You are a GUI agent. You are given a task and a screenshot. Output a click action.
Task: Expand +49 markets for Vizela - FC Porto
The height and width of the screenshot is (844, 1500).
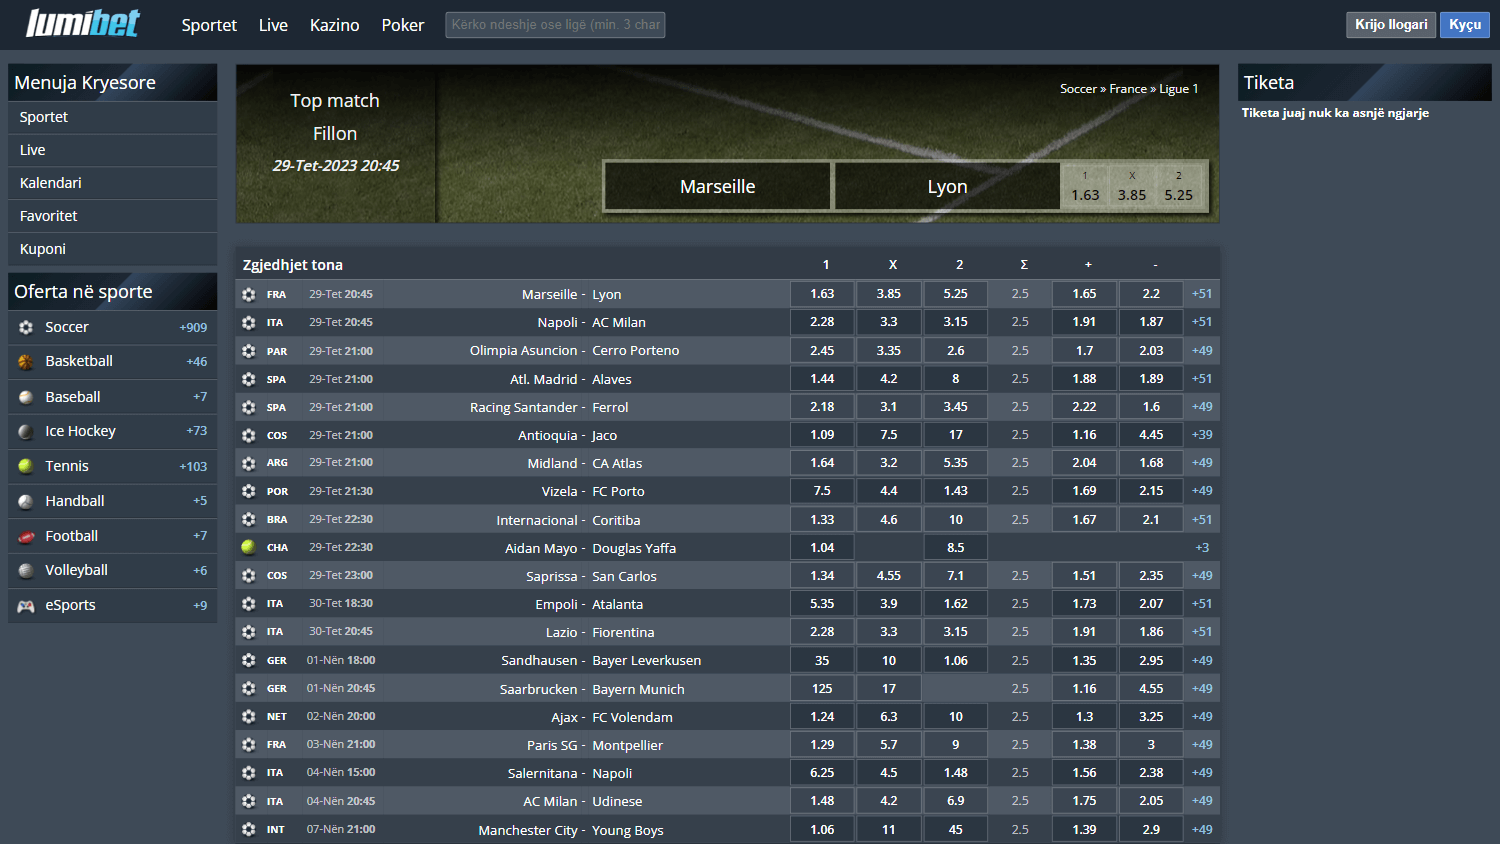coord(1202,491)
